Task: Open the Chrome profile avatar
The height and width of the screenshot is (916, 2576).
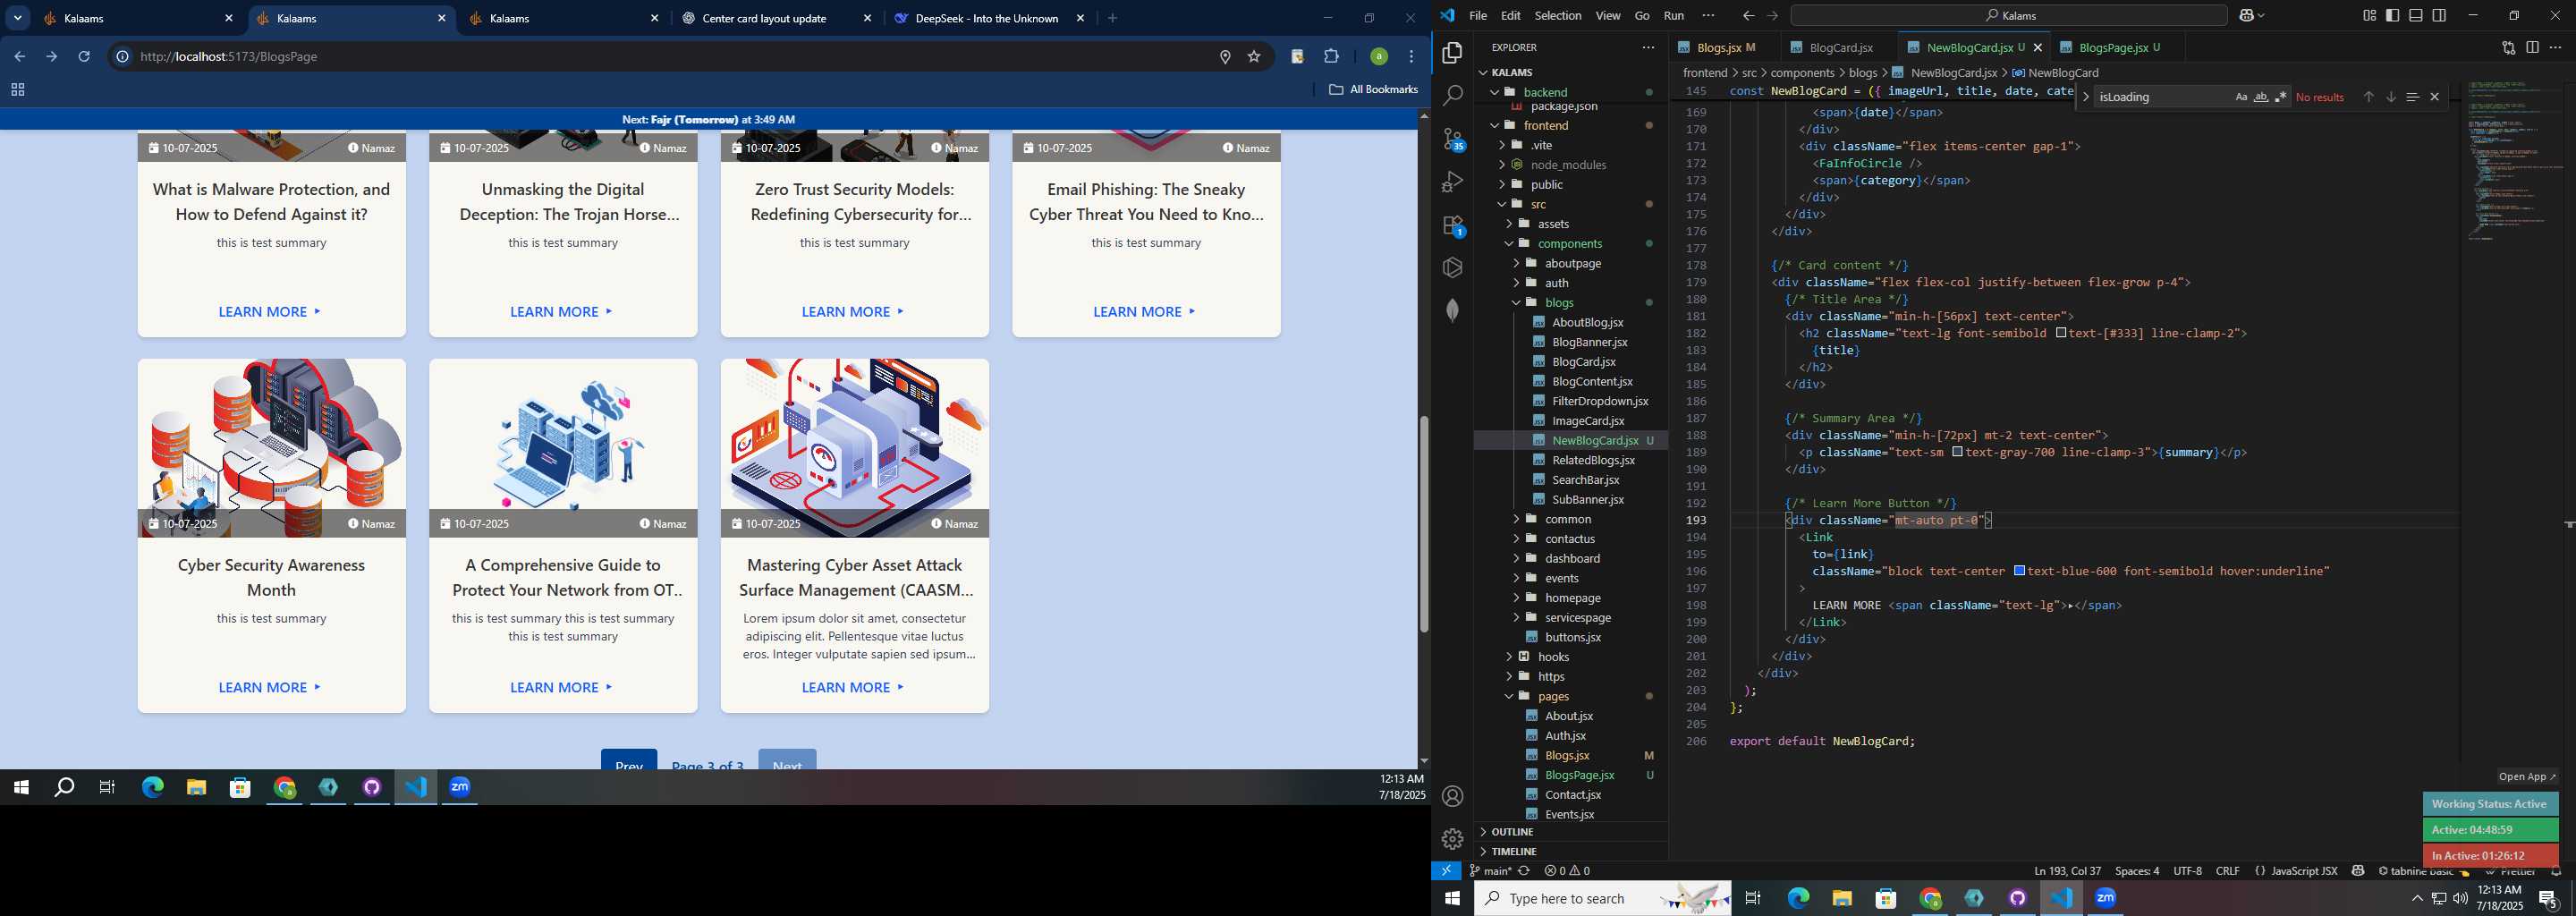Action: [1378, 57]
